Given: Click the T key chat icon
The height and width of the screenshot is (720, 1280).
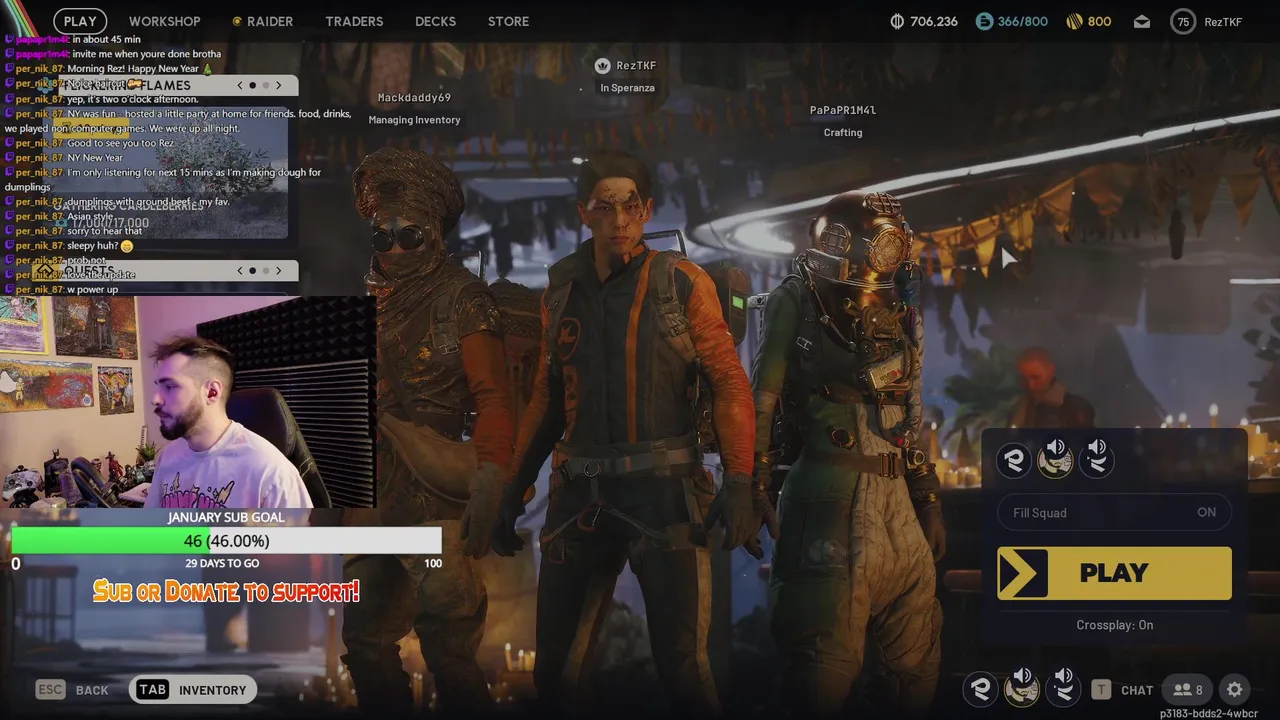Looking at the screenshot, I should coord(1101,690).
